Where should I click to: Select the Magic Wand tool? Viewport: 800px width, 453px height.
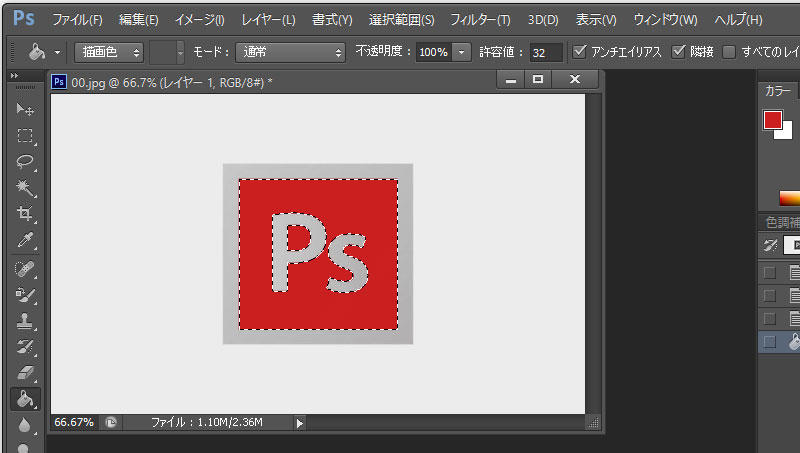(x=24, y=188)
